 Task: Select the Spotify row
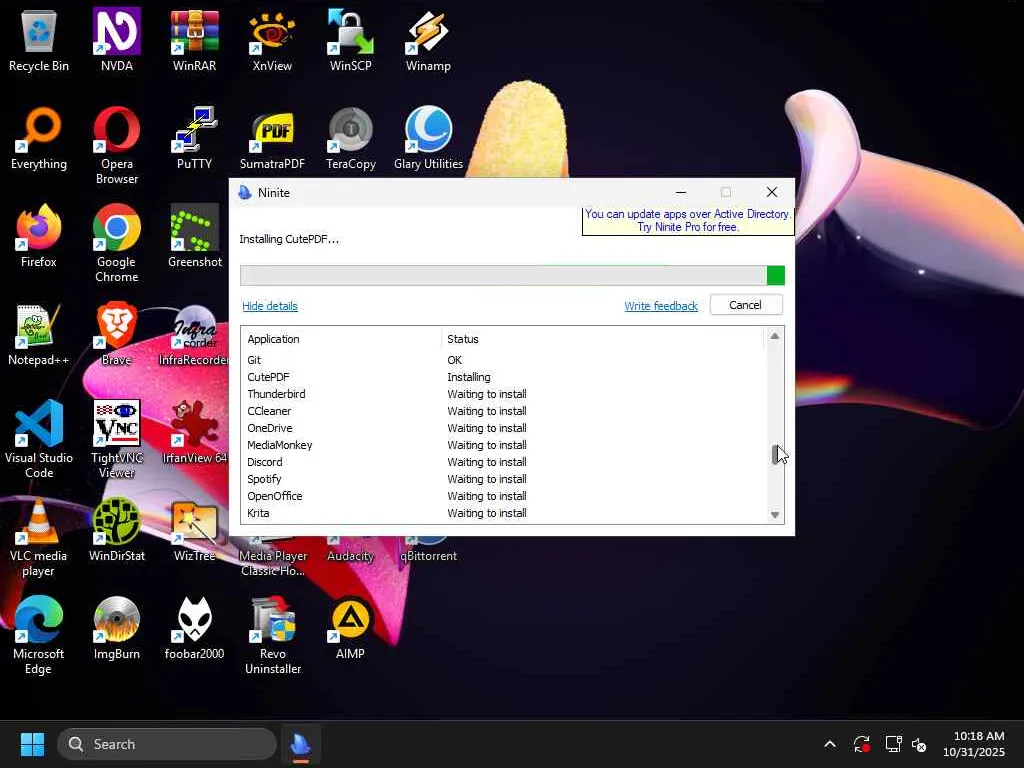pos(503,479)
